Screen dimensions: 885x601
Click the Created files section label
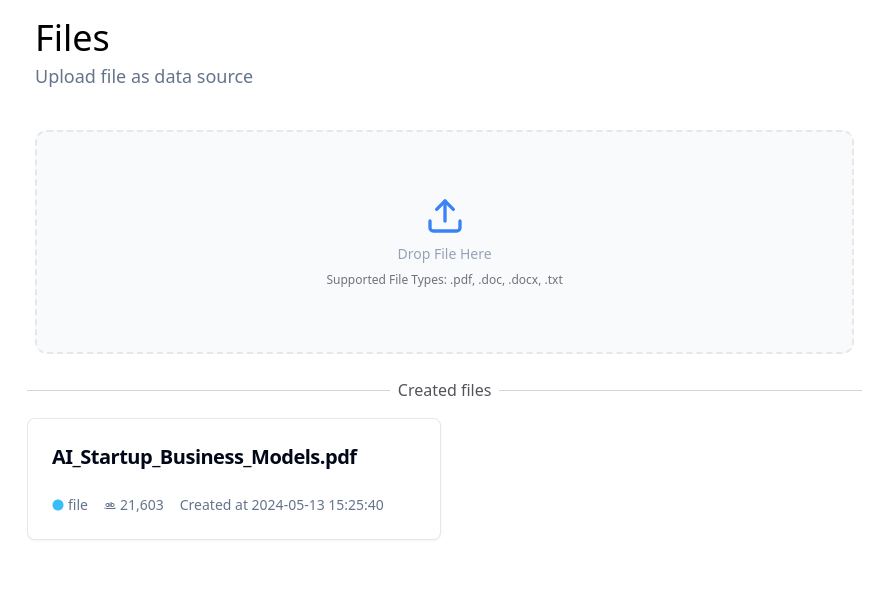[x=444, y=390]
